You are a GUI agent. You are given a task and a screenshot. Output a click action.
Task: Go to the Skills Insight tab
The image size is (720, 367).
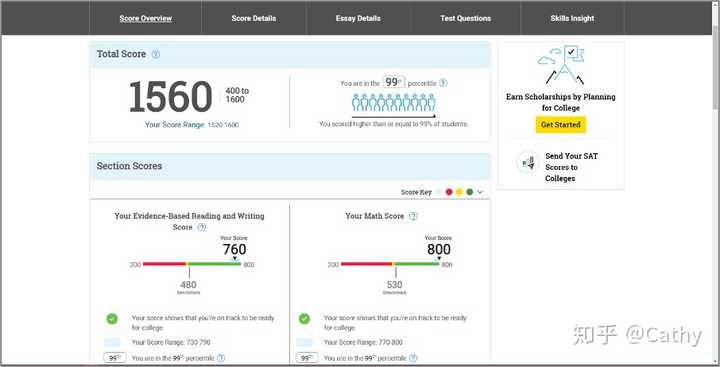(572, 18)
